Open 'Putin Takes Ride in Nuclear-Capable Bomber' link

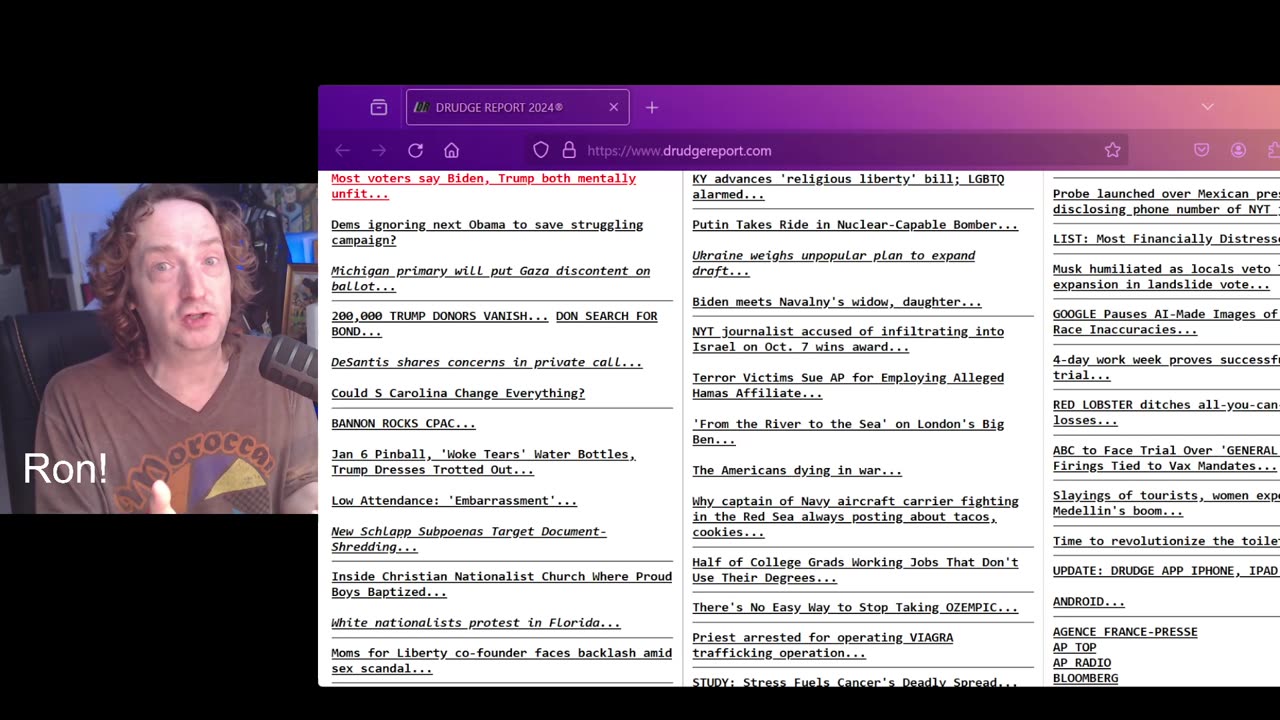855,224
